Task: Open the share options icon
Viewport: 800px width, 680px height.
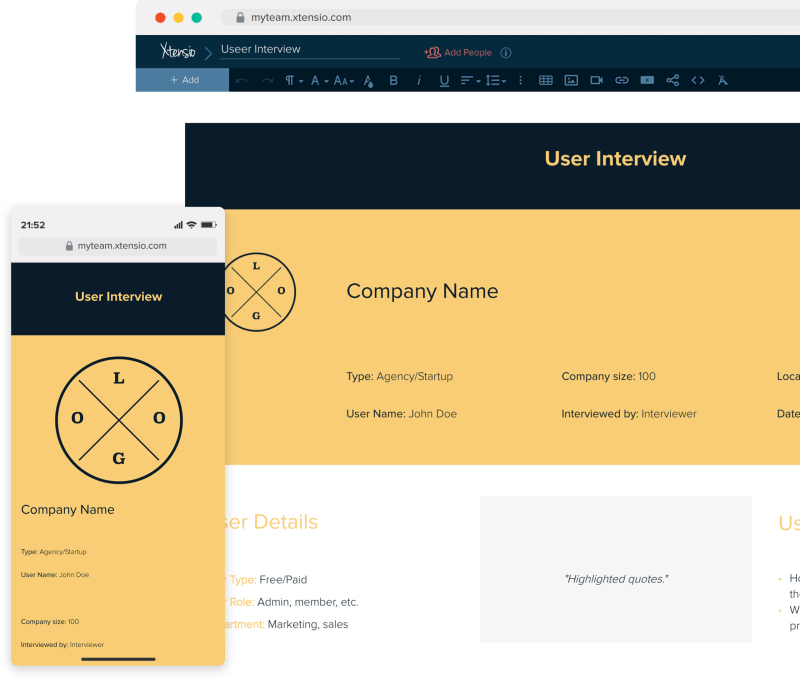Action: [673, 80]
